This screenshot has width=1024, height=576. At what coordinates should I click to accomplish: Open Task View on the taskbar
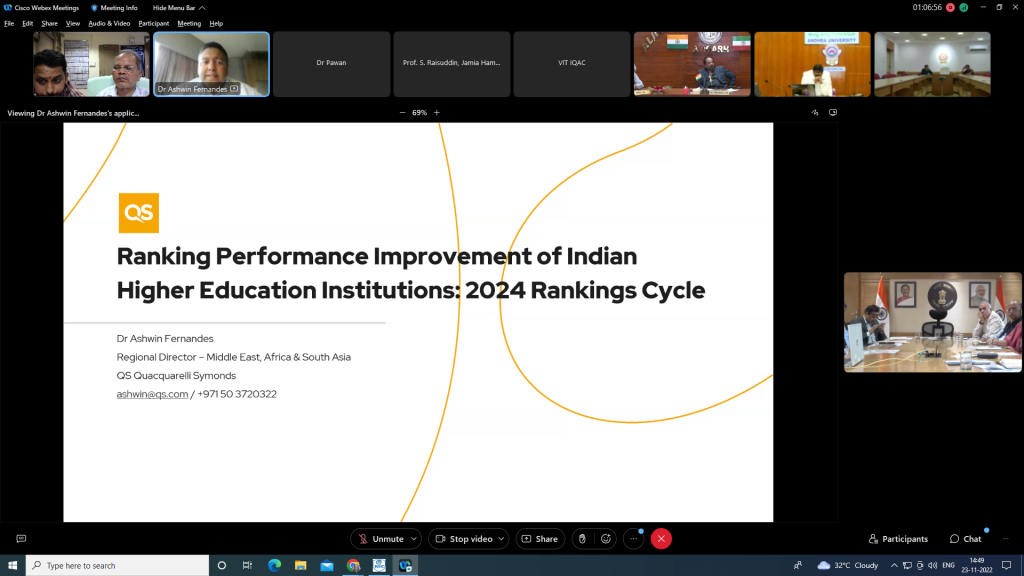coord(248,566)
